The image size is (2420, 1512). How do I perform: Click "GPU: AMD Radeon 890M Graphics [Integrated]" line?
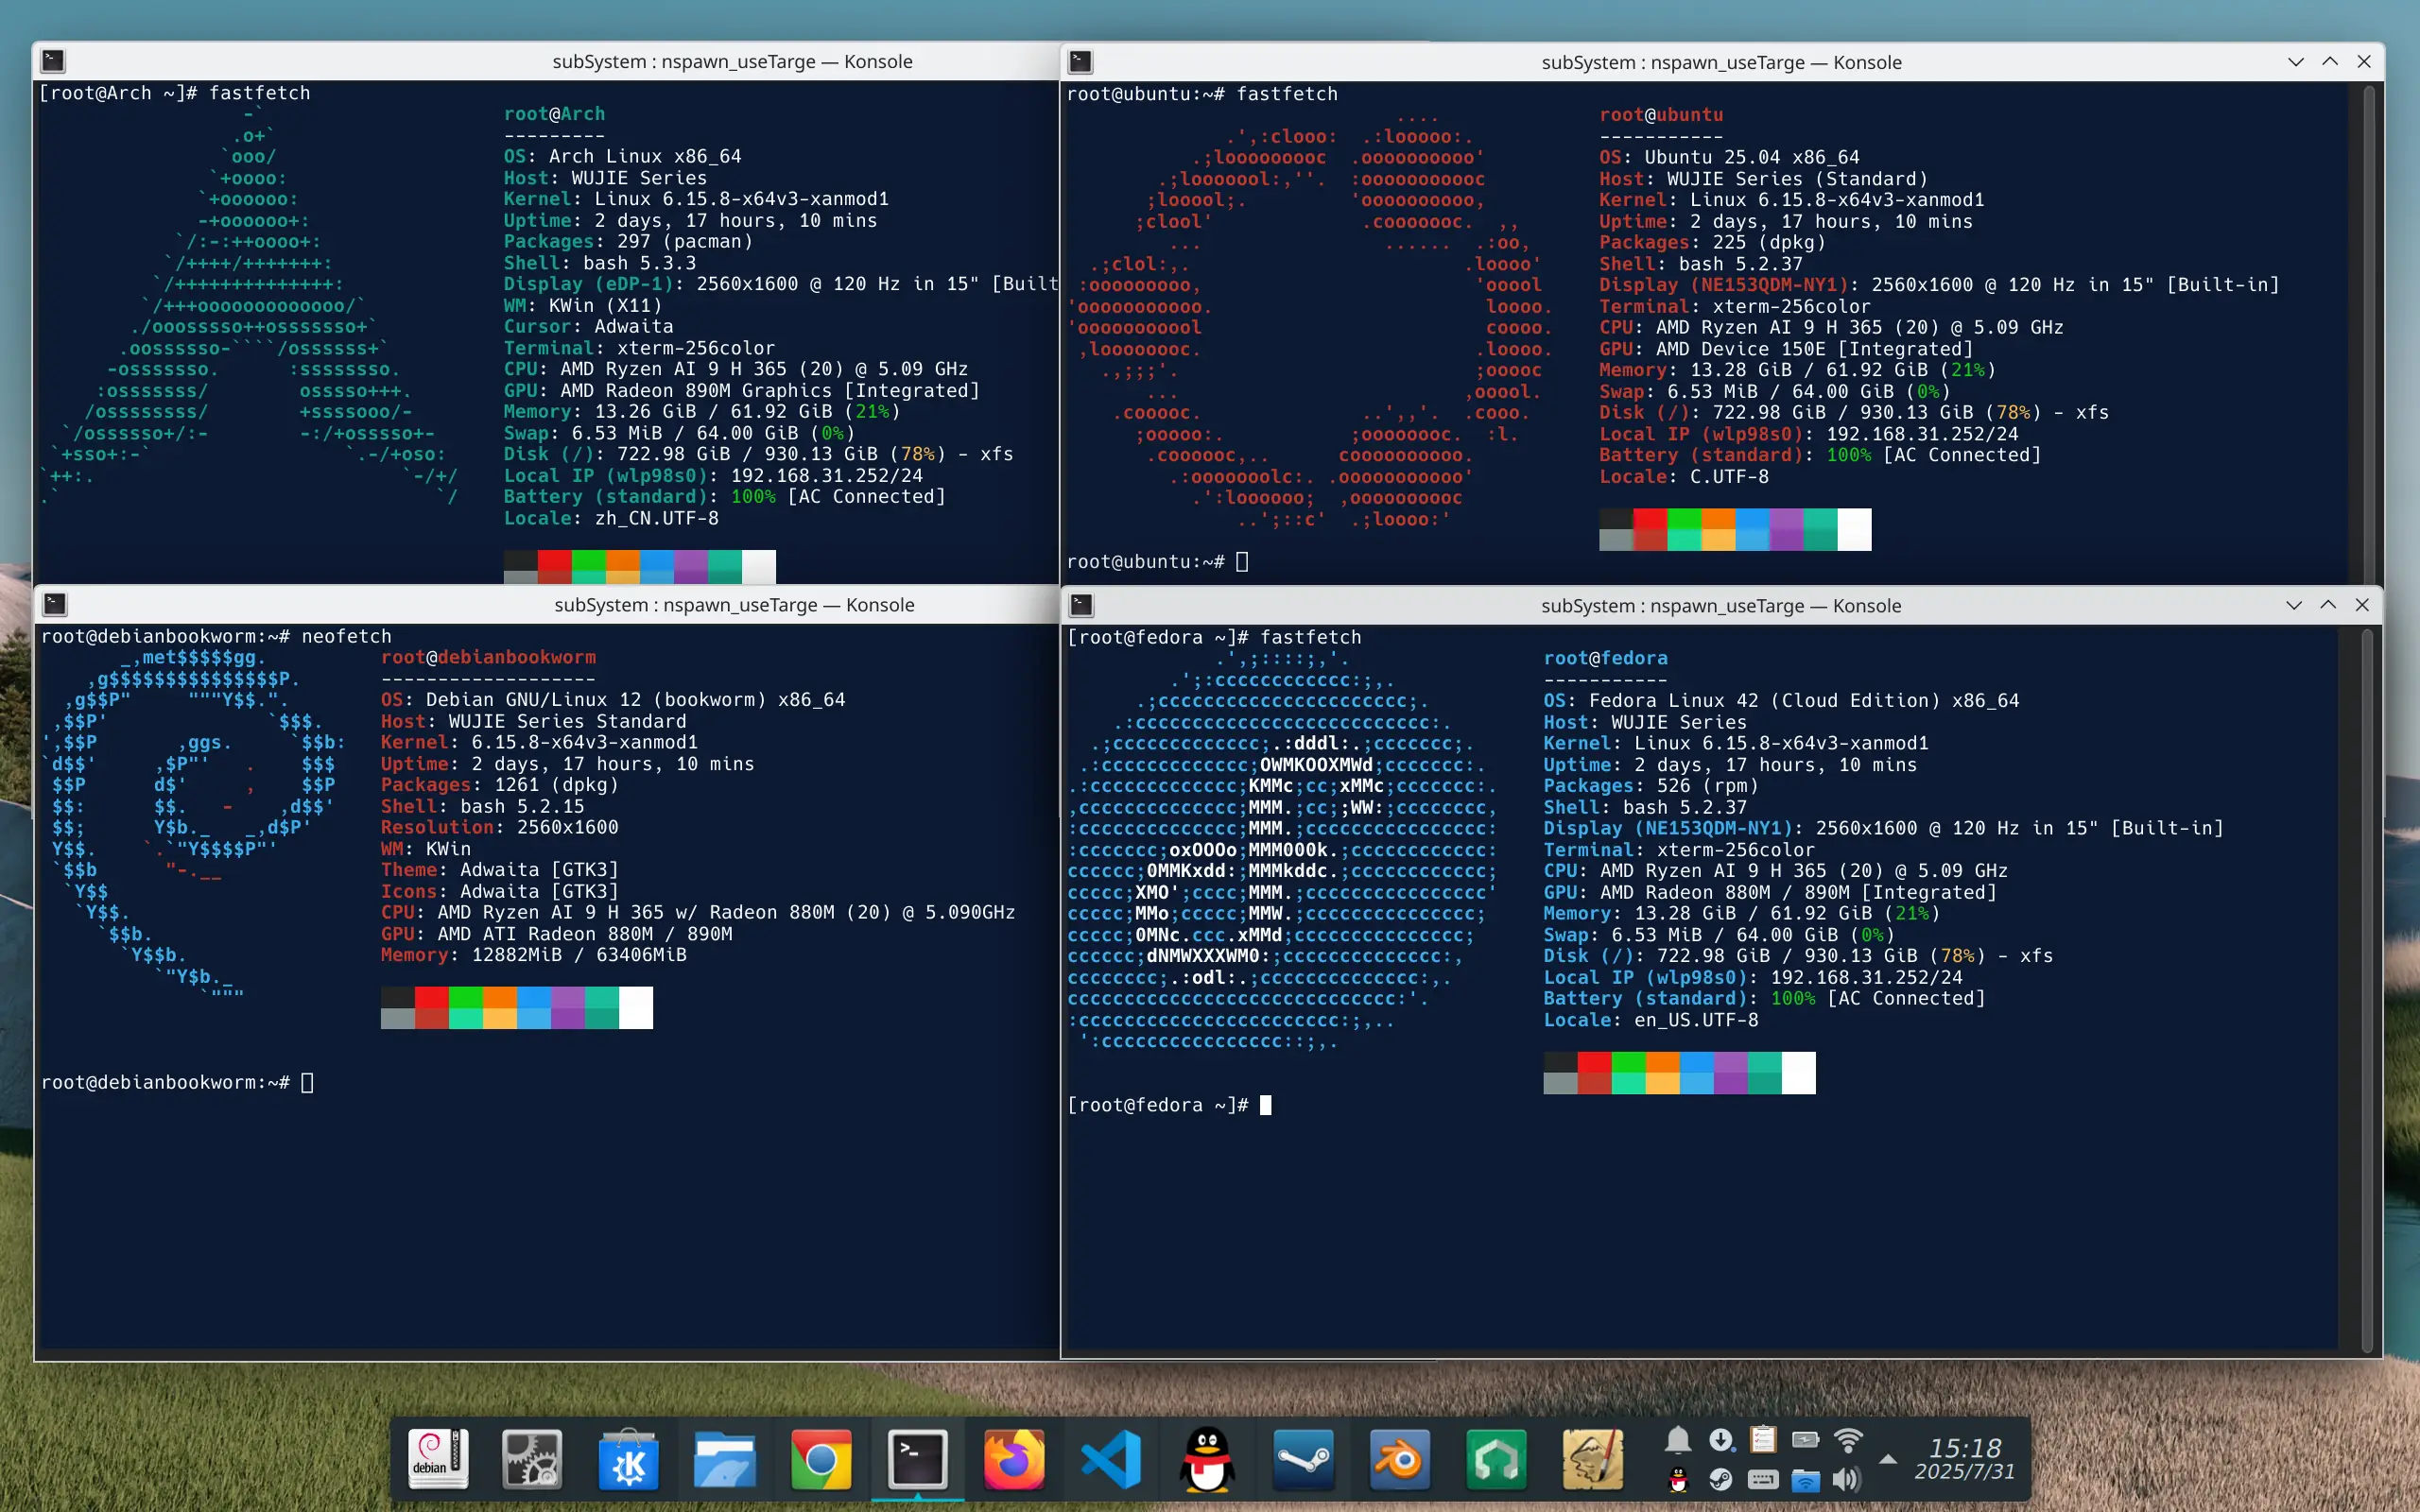click(741, 390)
